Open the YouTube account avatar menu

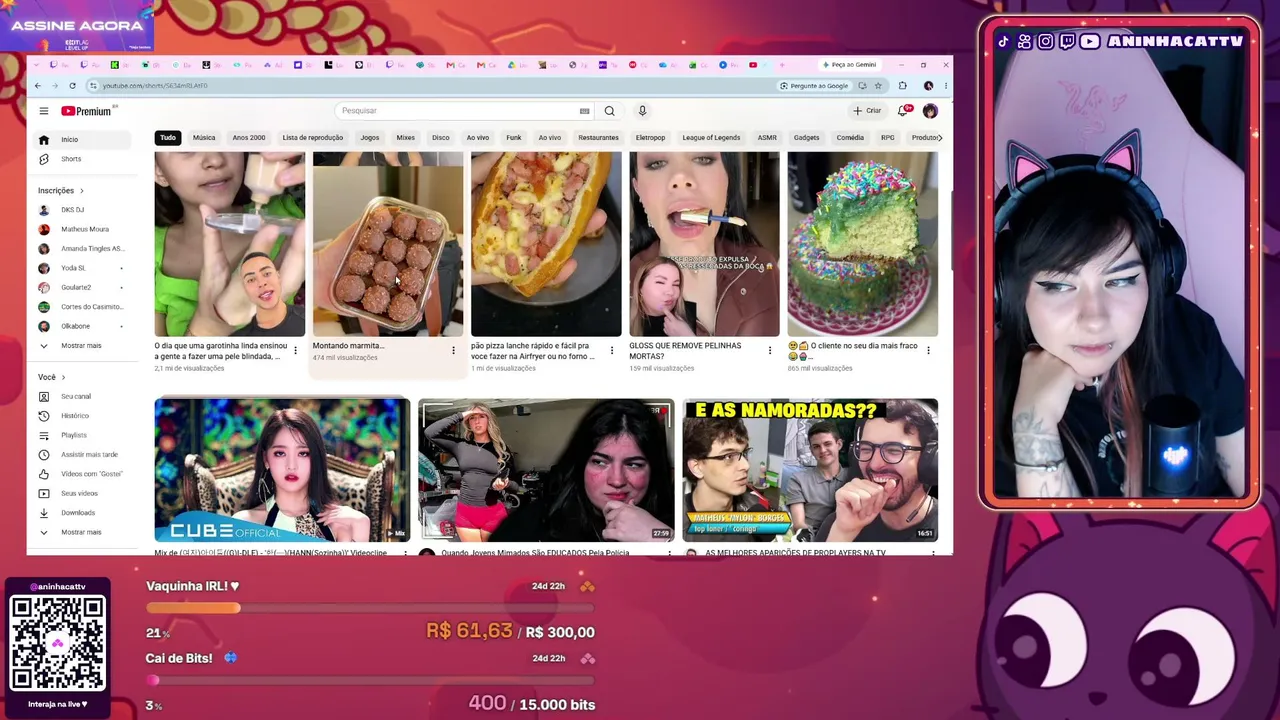[x=930, y=111]
